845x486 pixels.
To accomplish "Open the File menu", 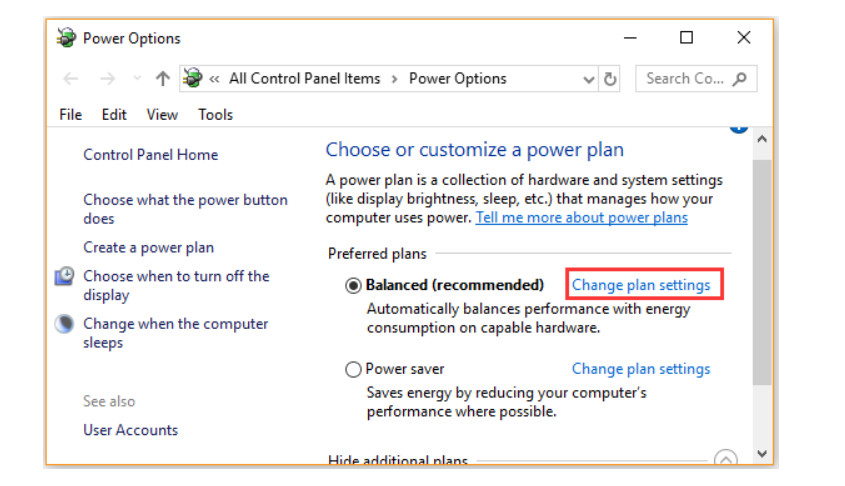I will (70, 114).
